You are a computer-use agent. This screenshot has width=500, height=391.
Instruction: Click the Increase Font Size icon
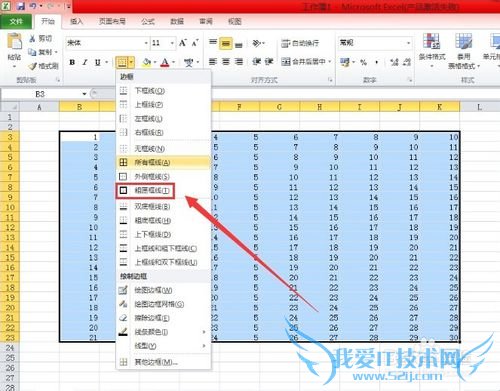182,43
